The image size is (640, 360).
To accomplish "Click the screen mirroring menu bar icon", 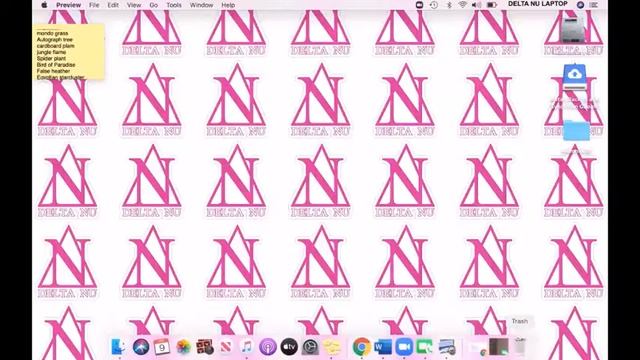I will [x=419, y=5].
